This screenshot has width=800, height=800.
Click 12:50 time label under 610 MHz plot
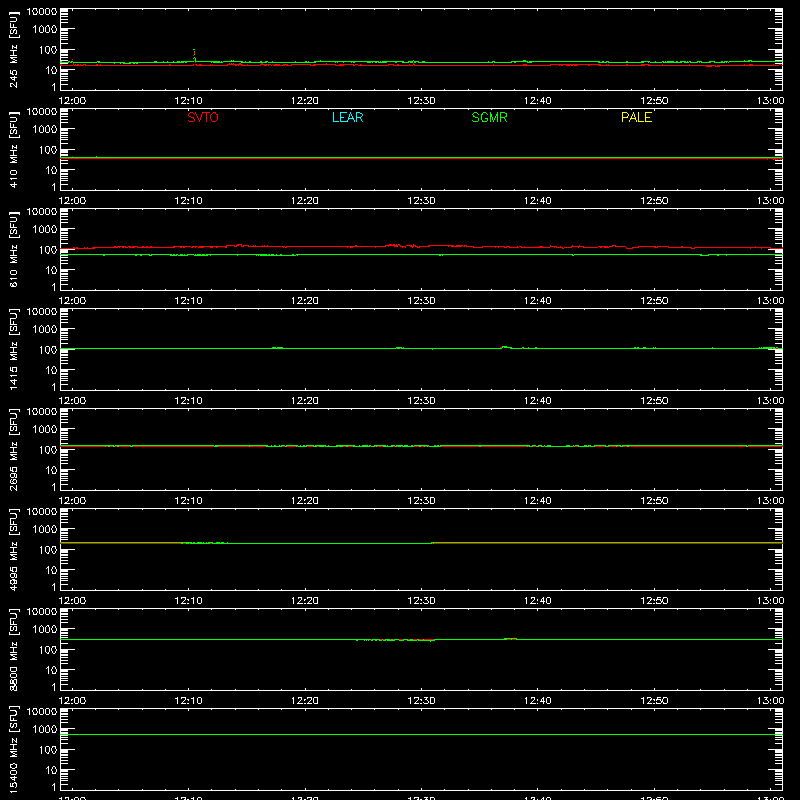coord(654,301)
